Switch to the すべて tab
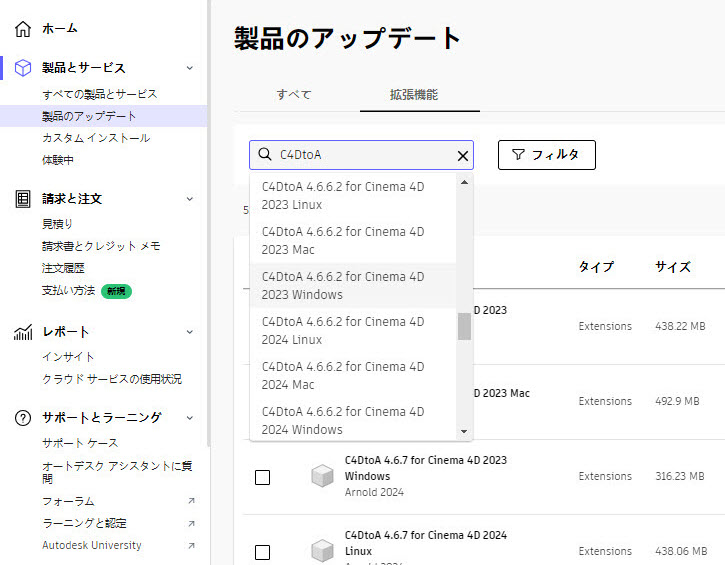 pyautogui.click(x=294, y=95)
